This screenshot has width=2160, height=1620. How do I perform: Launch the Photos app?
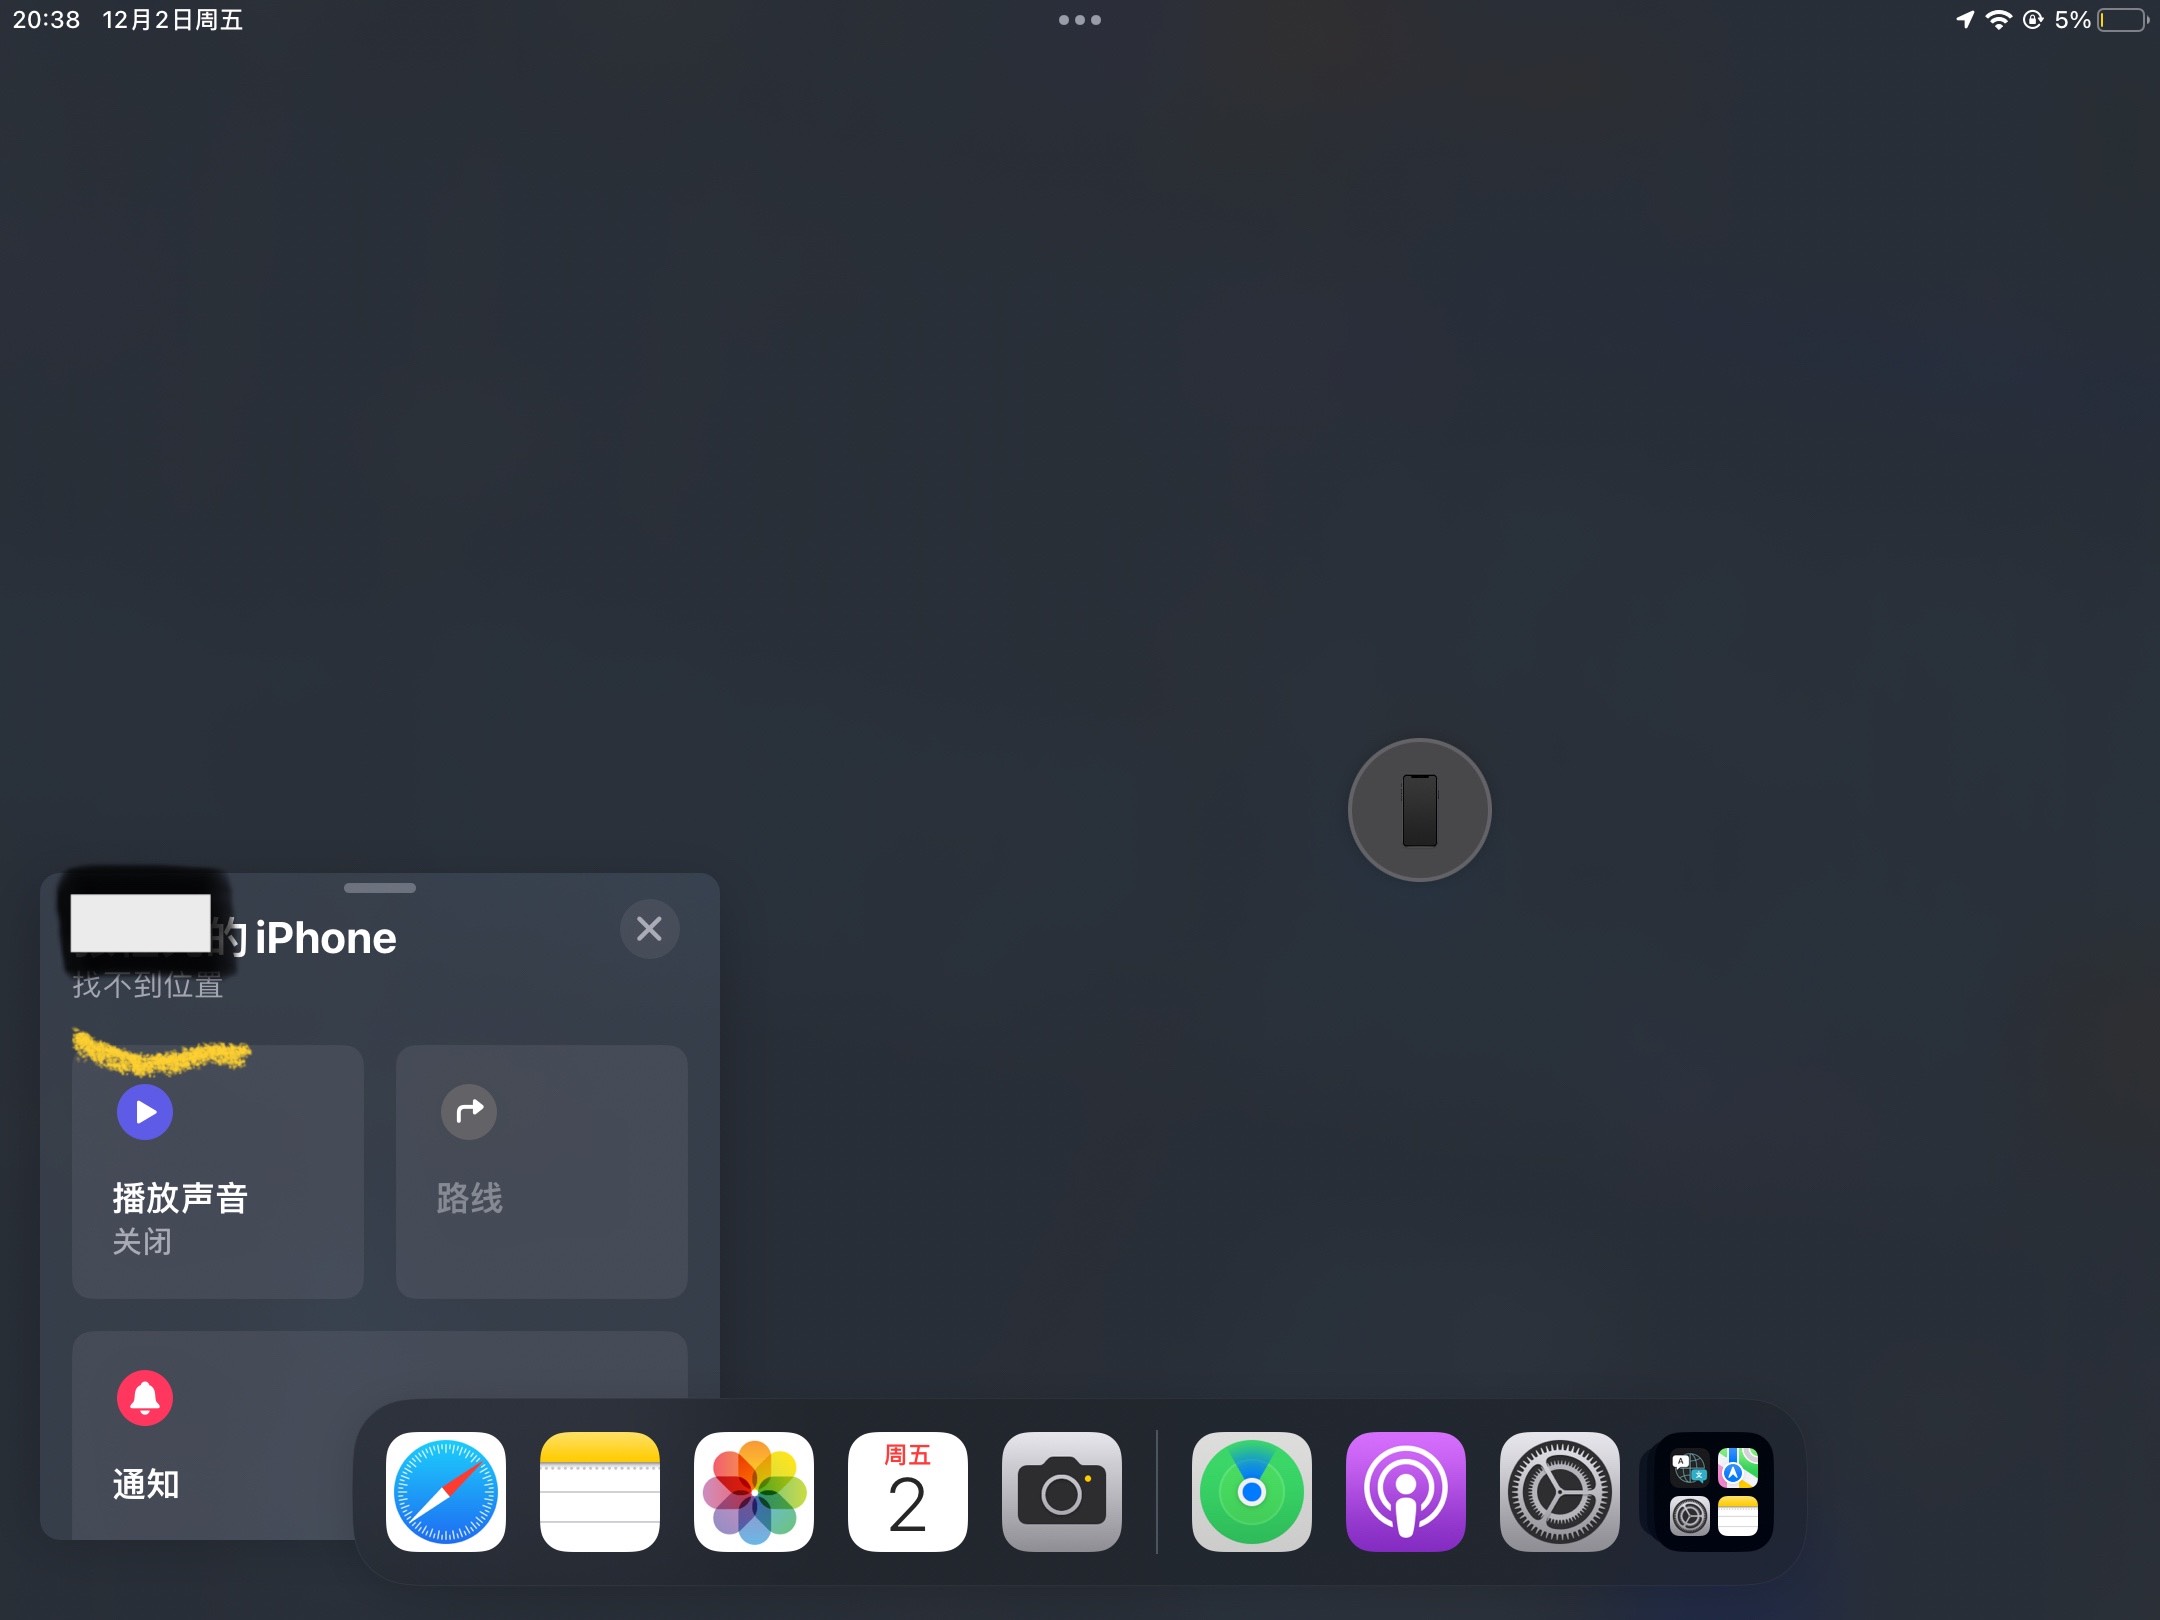(754, 1491)
